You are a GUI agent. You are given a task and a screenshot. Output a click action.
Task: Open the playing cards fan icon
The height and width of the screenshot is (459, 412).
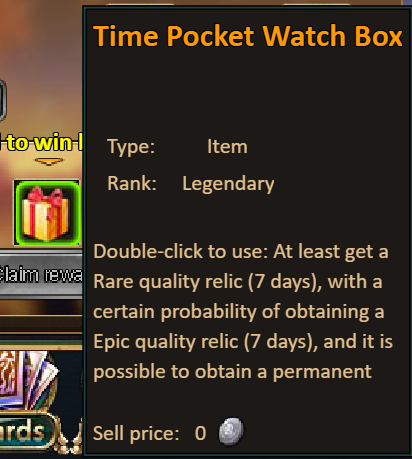[28, 380]
